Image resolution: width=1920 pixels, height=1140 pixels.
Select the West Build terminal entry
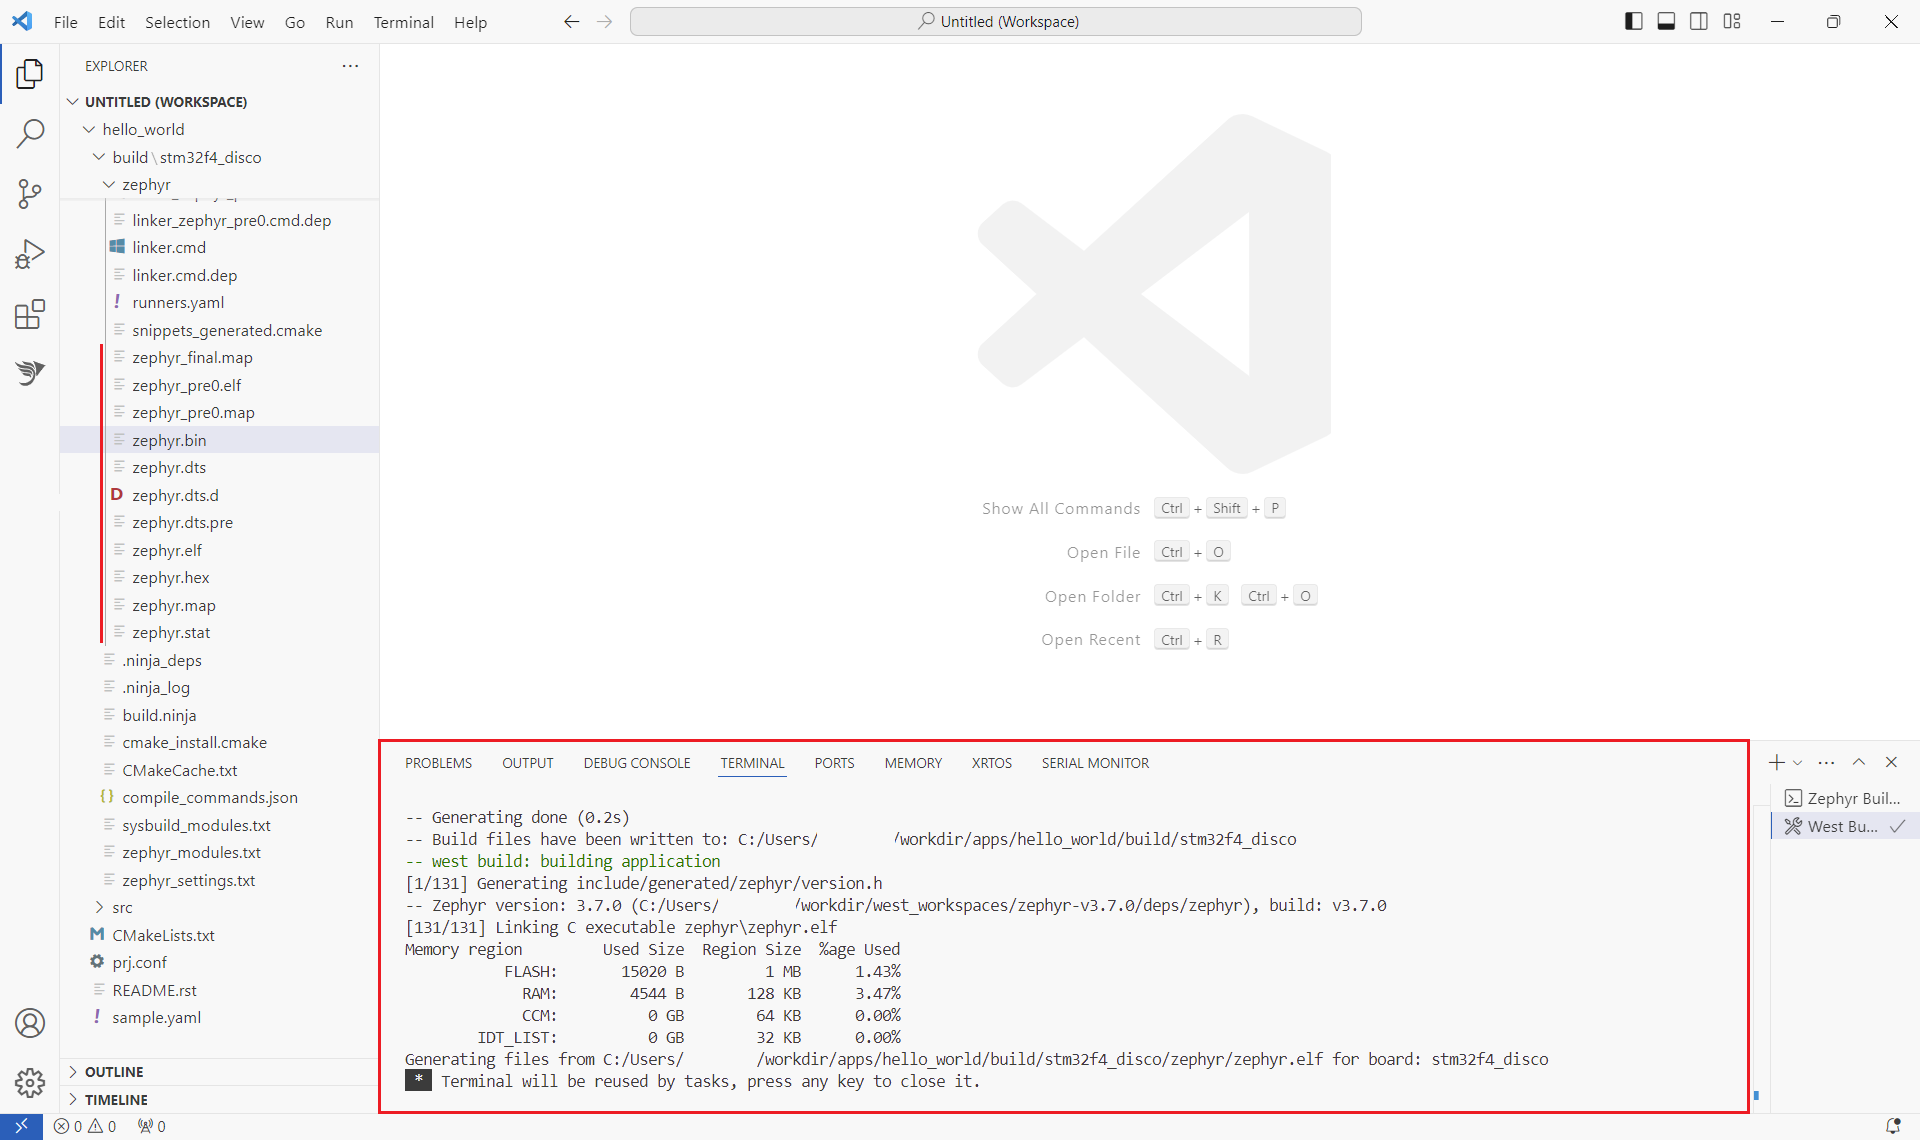point(1842,826)
